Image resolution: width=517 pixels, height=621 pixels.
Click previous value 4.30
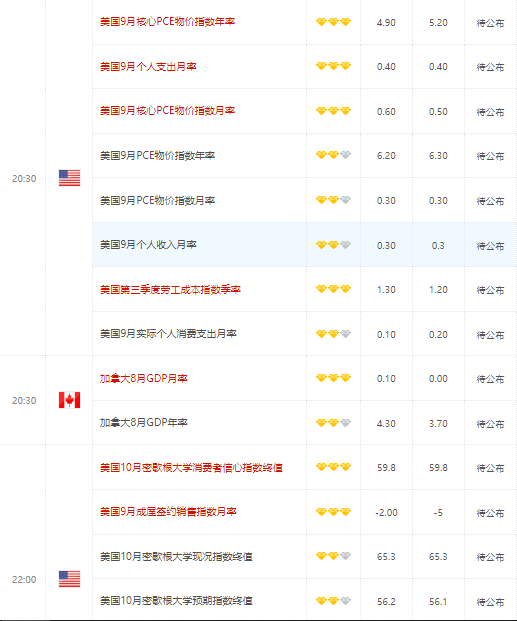(x=386, y=424)
